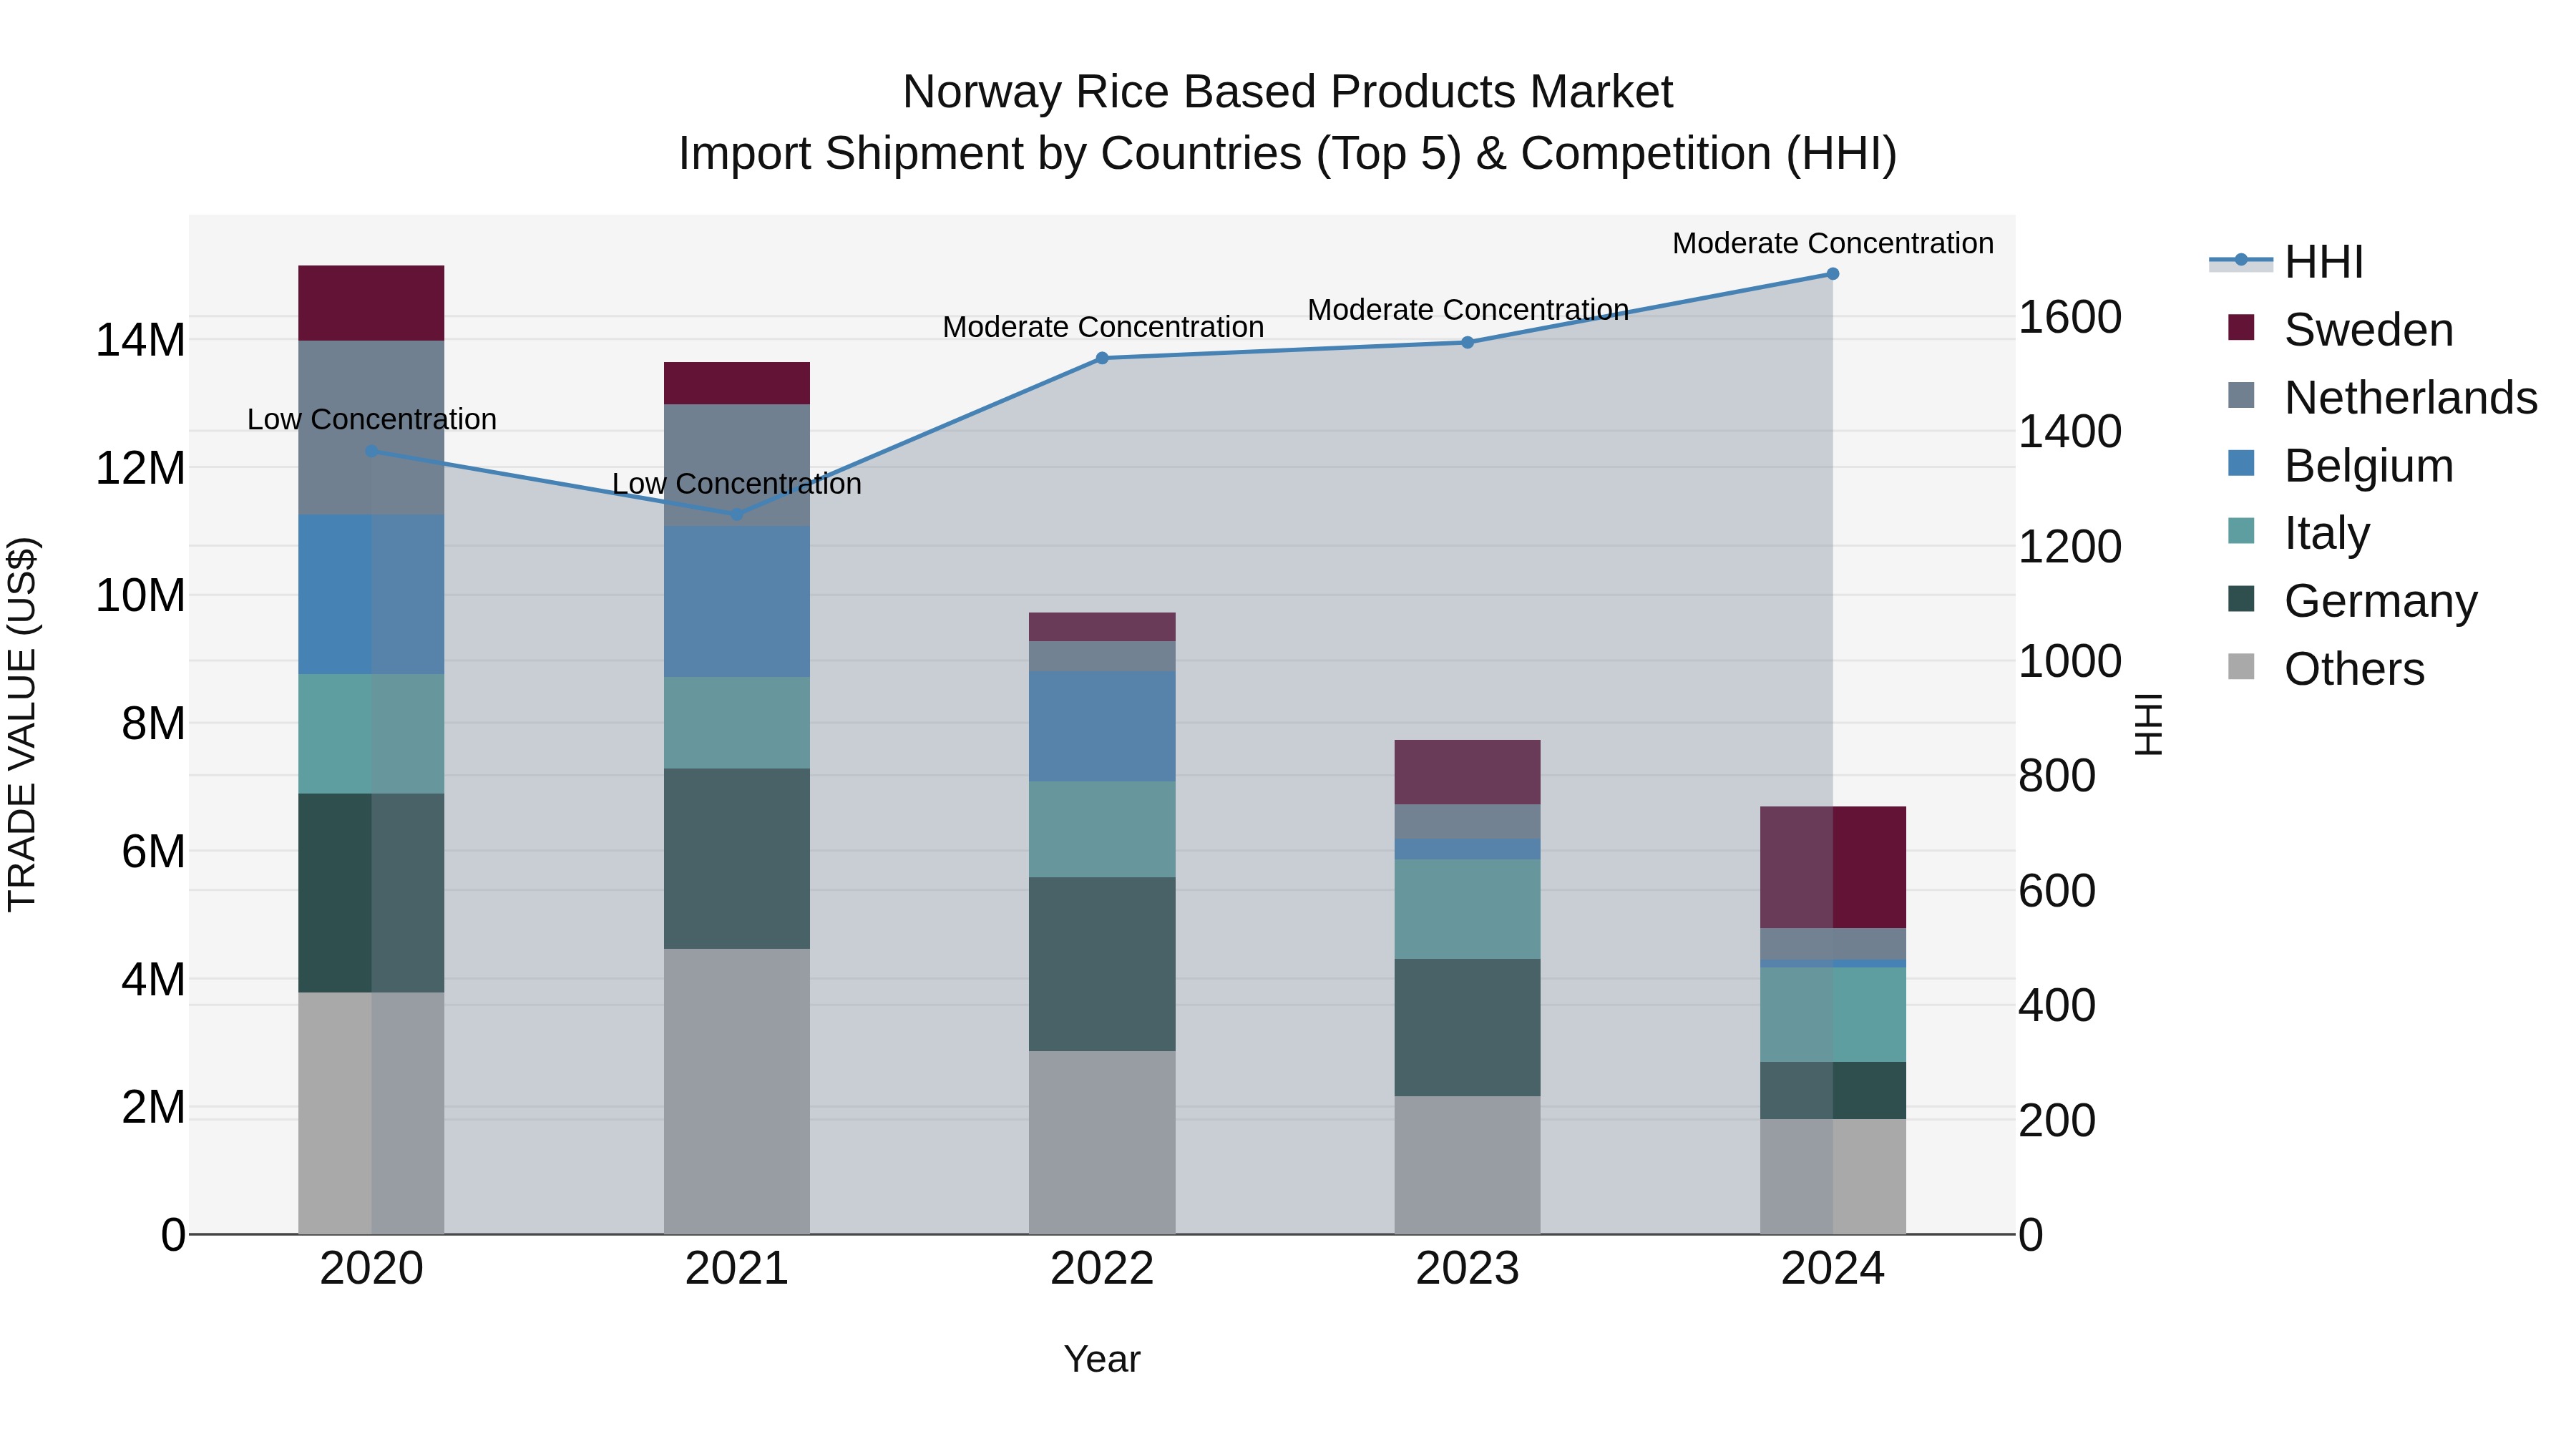Toggle the HHI legend entry
This screenshot has width=2576, height=1449.
[x=2287, y=262]
